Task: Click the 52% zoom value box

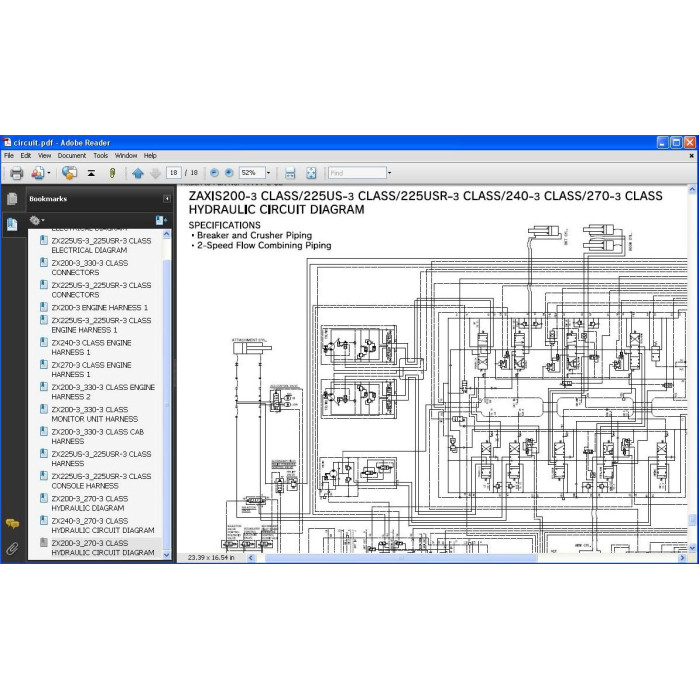Action: [x=252, y=173]
